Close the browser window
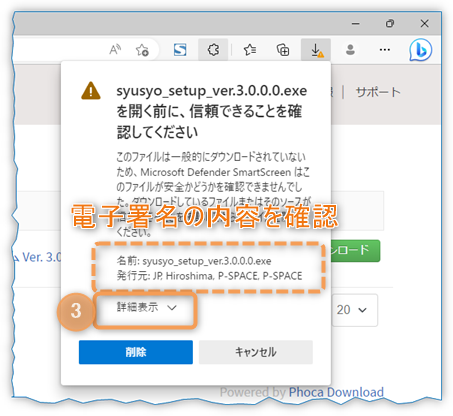Screen dimensions: 453x416 [x=424, y=24]
